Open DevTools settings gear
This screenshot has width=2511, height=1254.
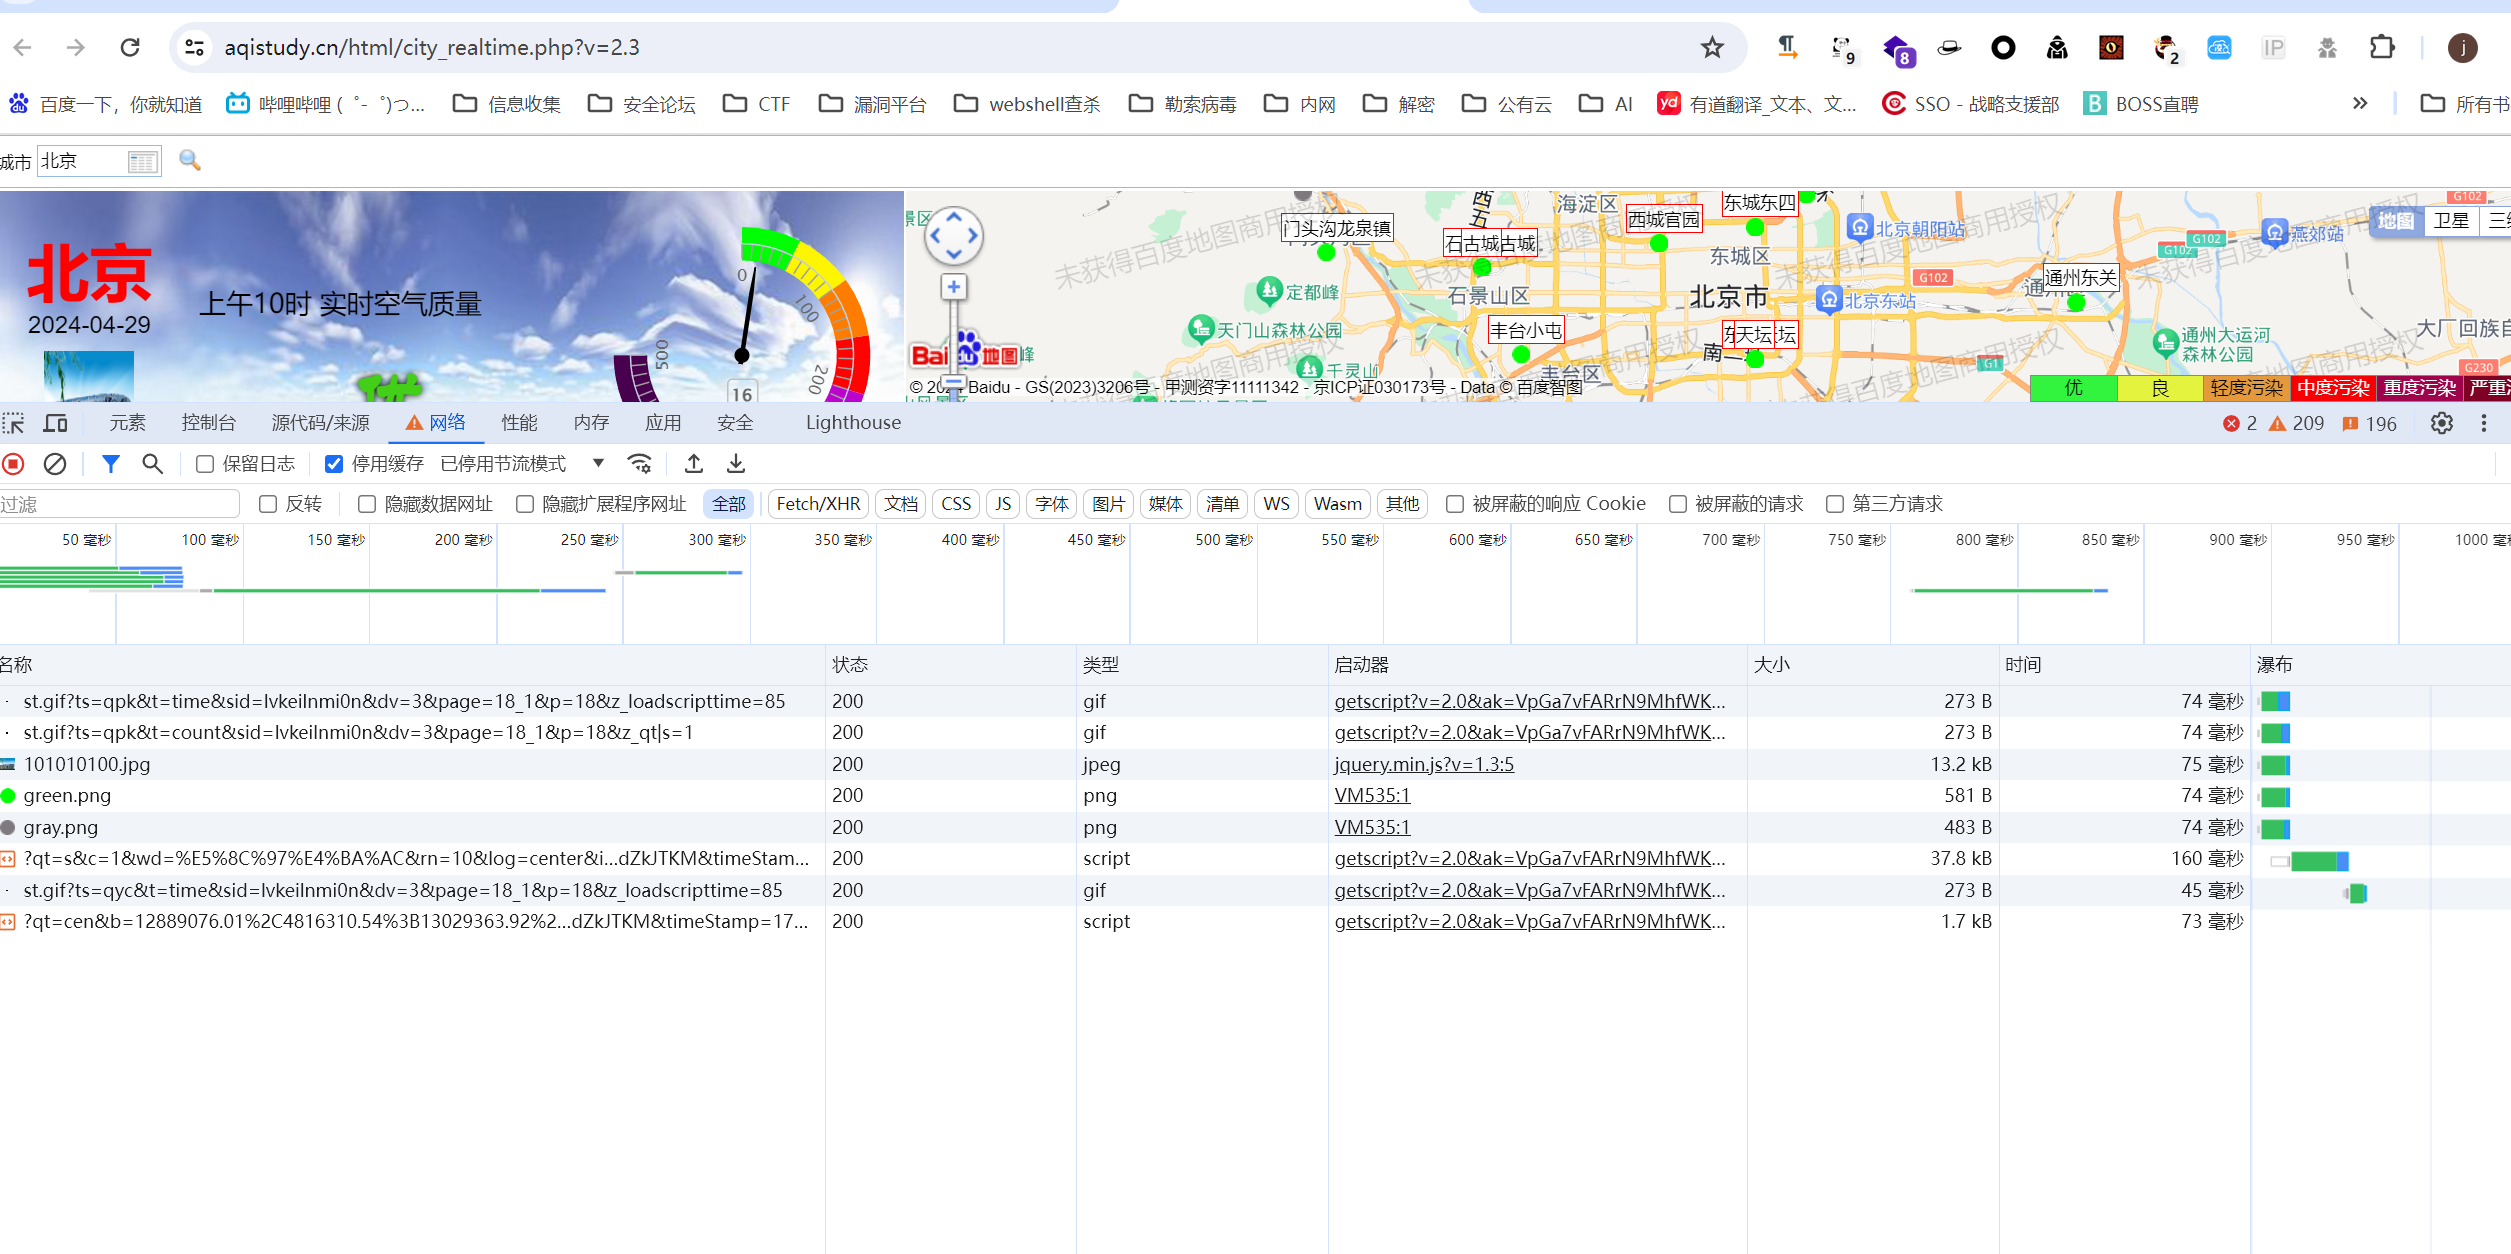coord(2441,423)
